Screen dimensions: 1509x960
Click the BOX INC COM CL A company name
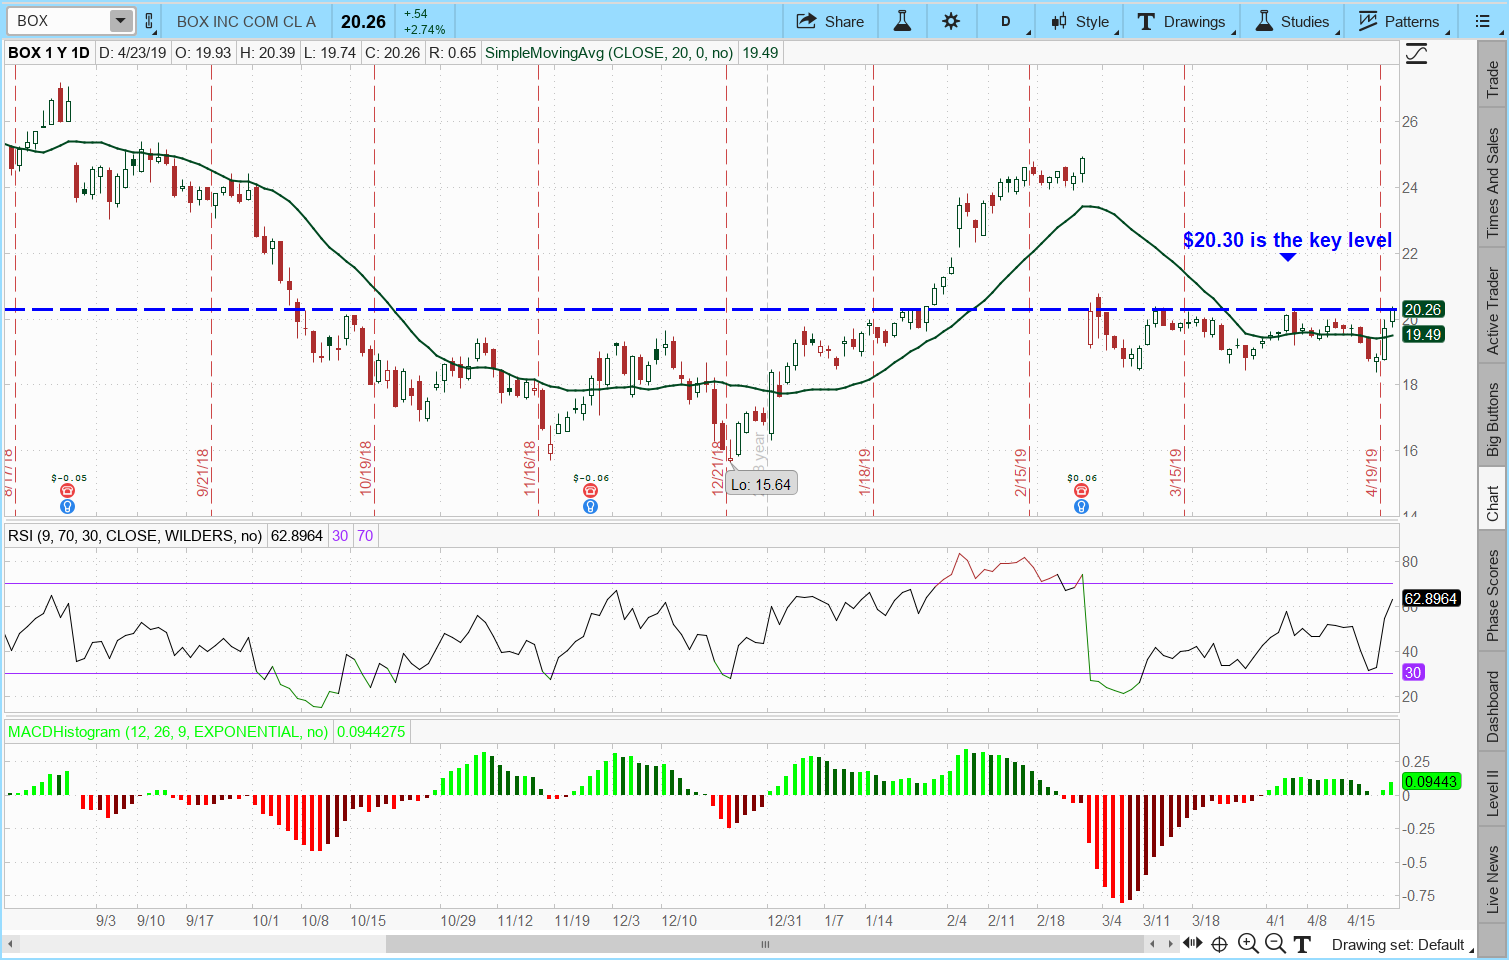[x=246, y=21]
